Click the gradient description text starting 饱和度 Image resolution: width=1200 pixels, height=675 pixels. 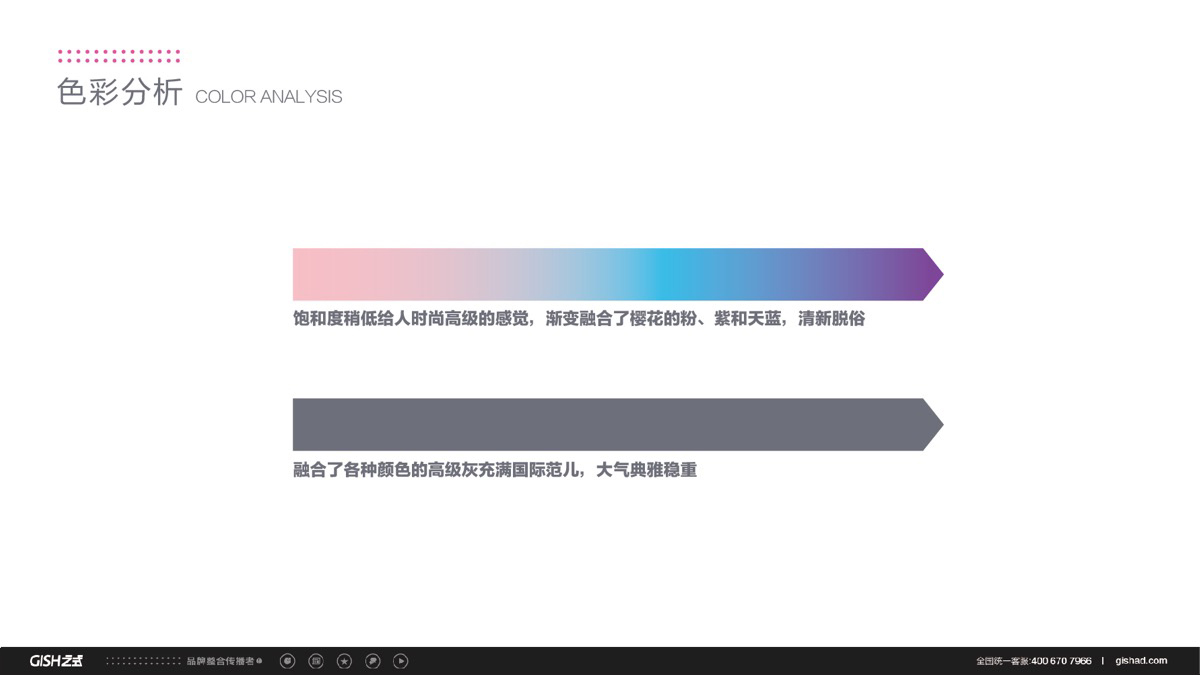(578, 320)
